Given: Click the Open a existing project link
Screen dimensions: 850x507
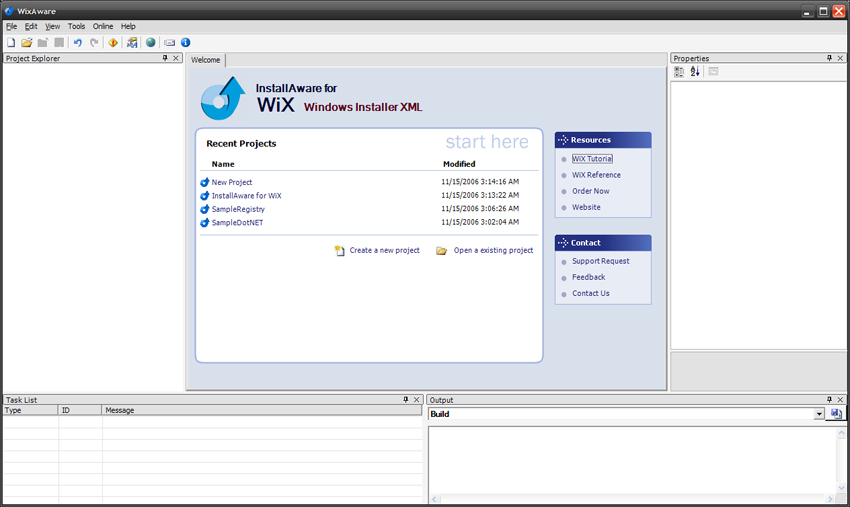Looking at the screenshot, I should 493,250.
